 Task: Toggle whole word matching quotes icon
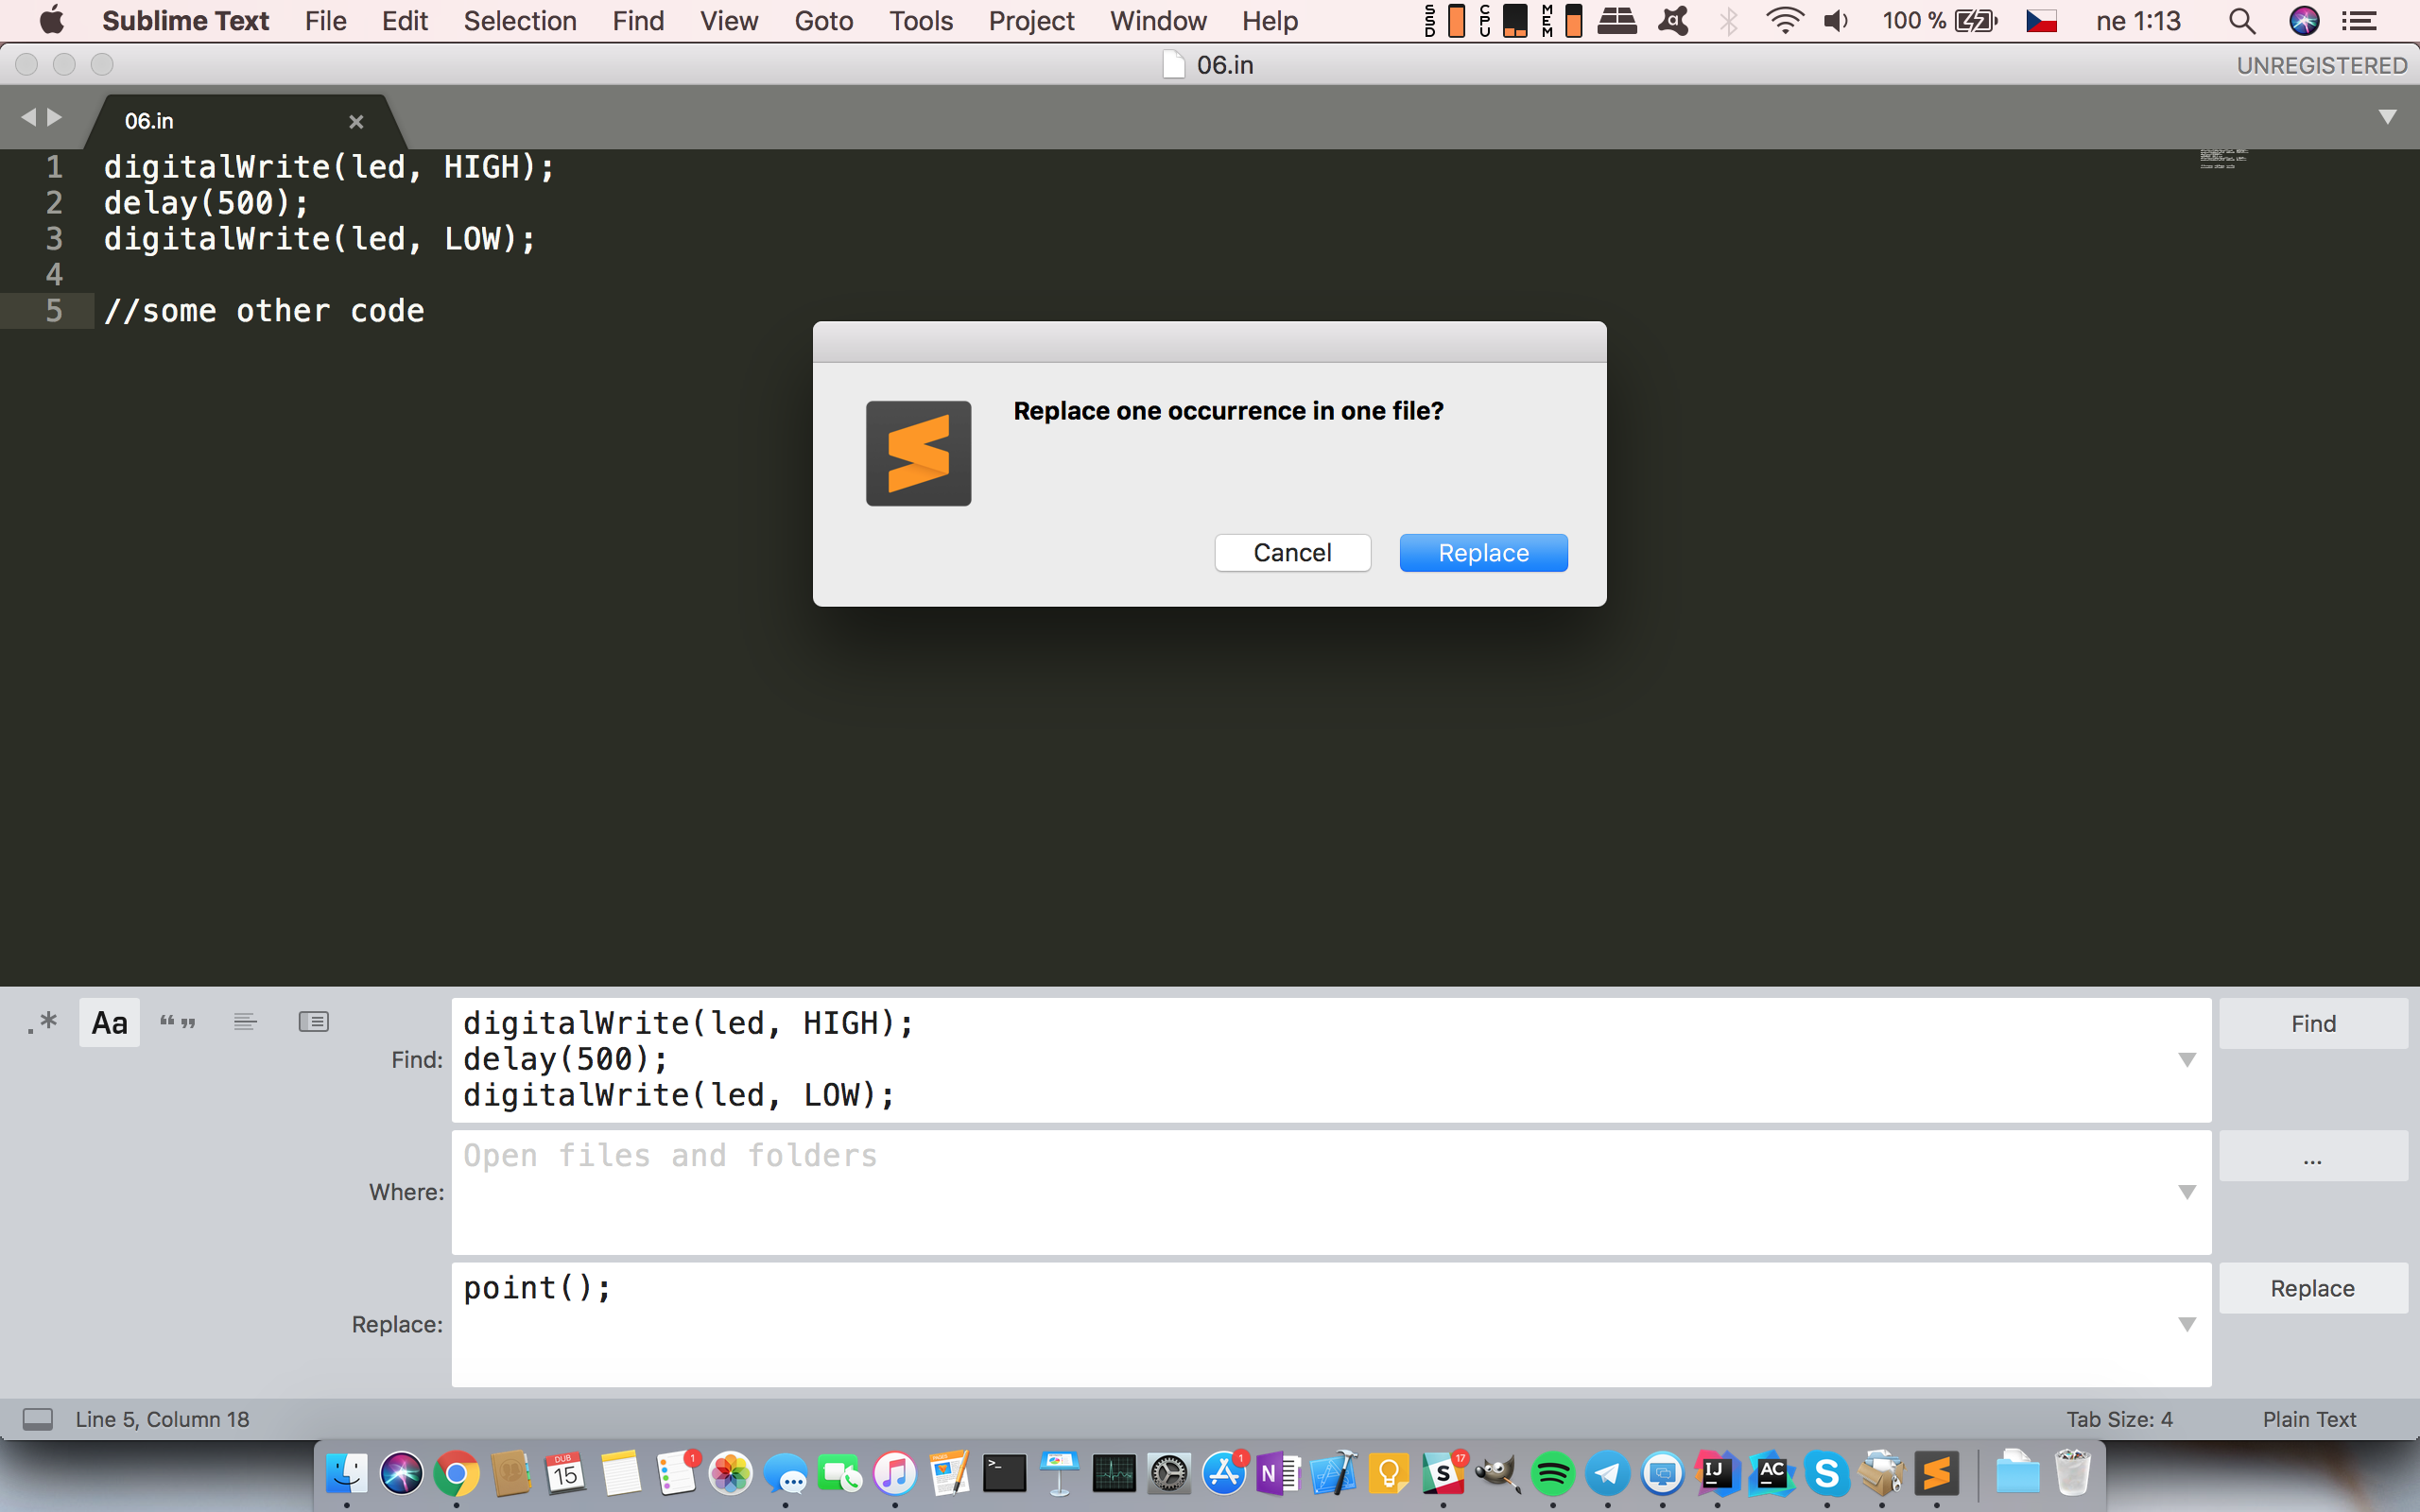tap(178, 1022)
